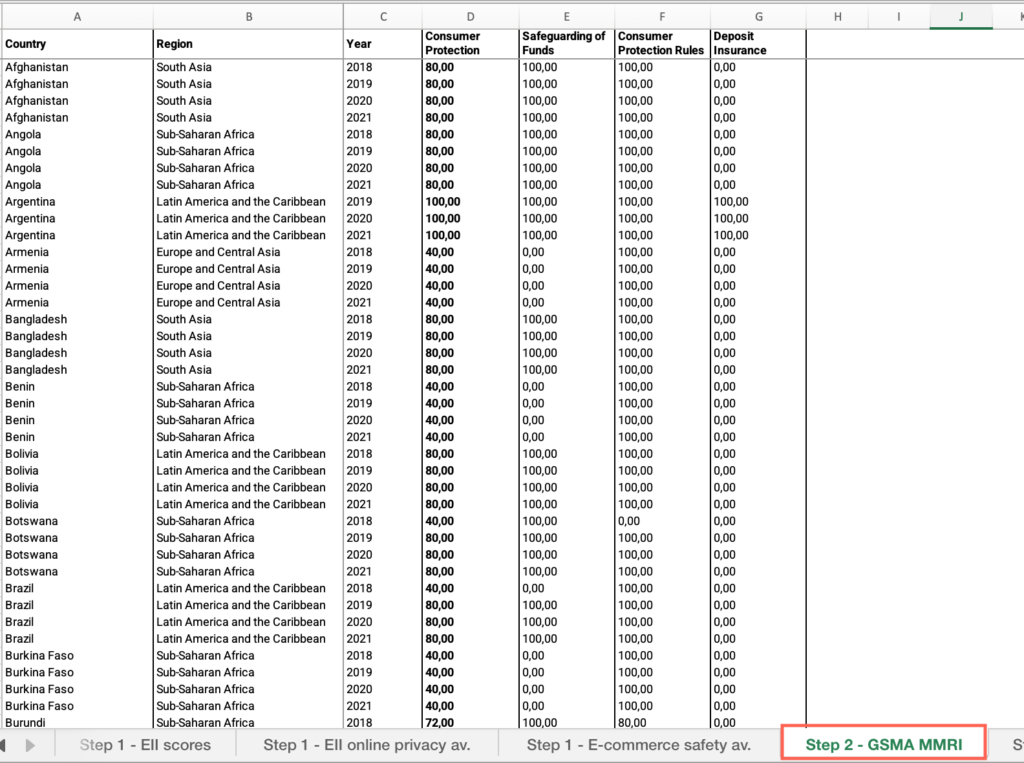Select the Botswana country cell for 2020

coord(77,555)
